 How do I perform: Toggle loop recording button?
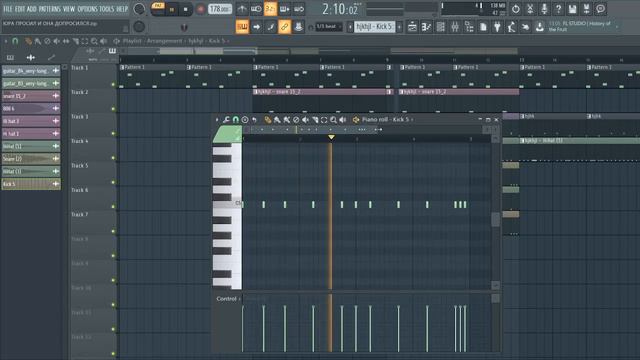299,9
